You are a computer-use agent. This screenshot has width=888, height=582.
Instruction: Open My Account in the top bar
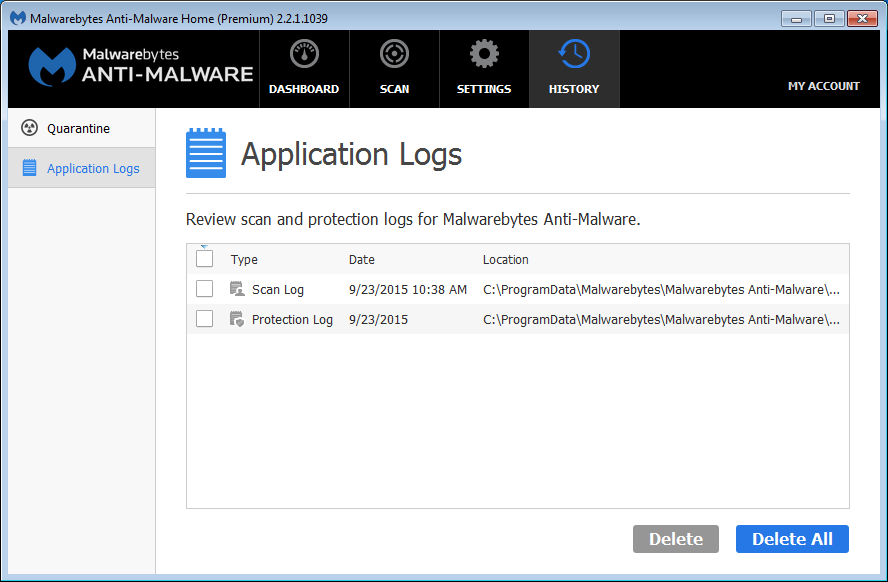coord(823,86)
